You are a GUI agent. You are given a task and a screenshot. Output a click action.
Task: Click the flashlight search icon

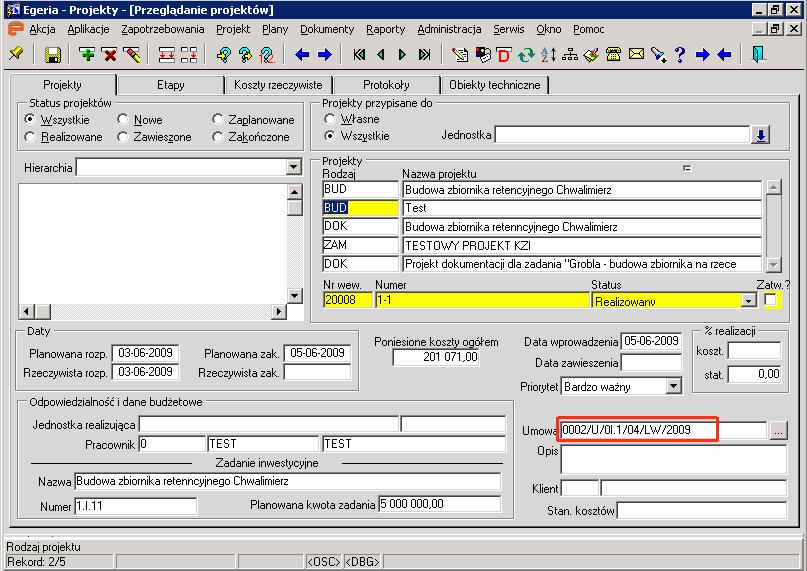click(658, 55)
